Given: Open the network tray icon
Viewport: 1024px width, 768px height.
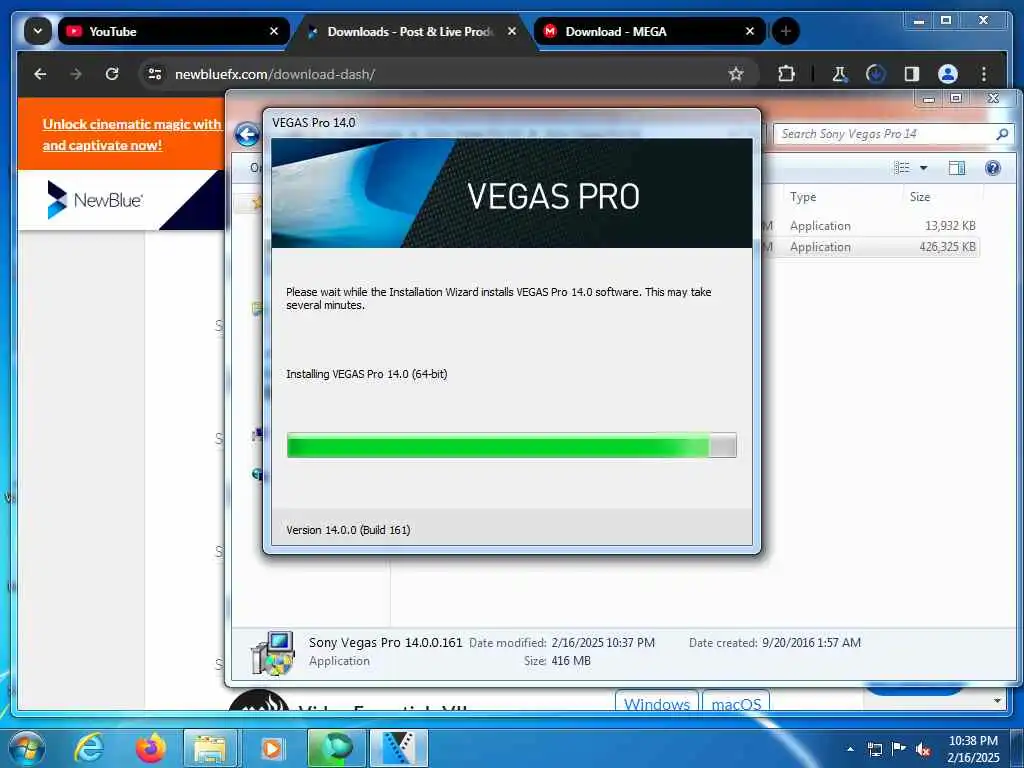Looking at the screenshot, I should (874, 749).
